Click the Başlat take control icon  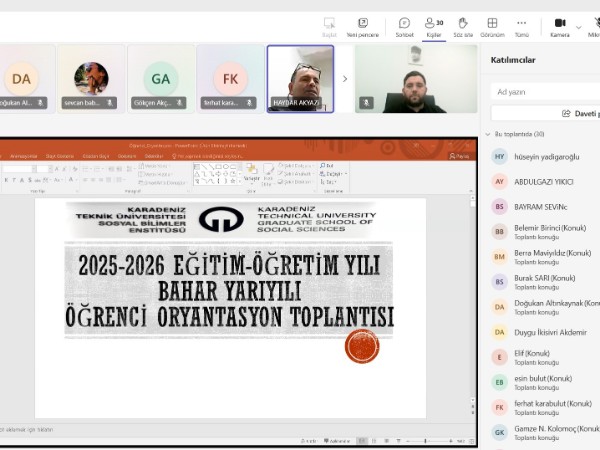pos(329,23)
